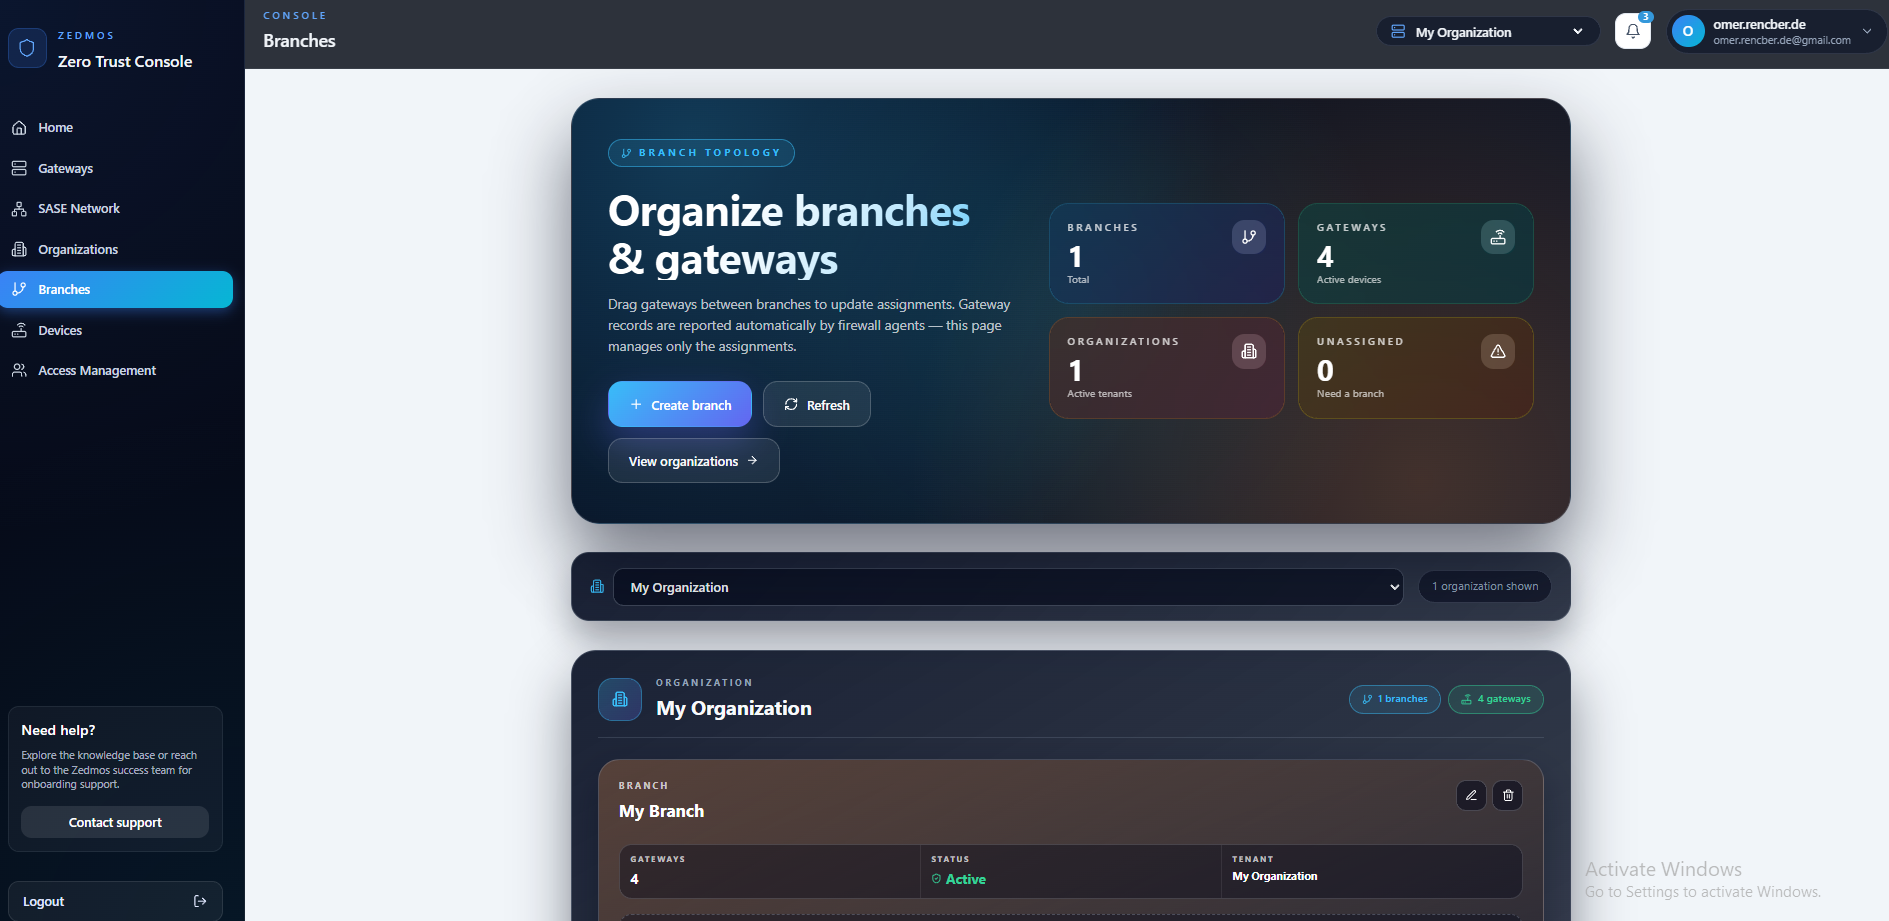Open Gateways in sidebar

point(116,168)
